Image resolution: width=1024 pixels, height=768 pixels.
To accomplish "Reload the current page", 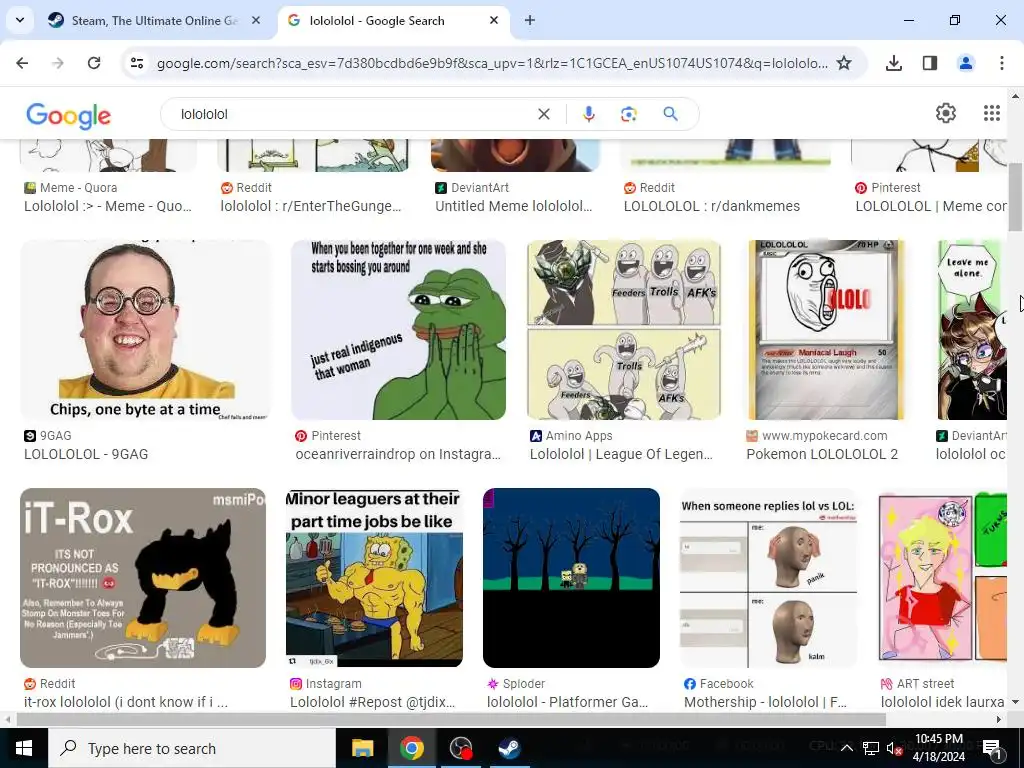I will tap(94, 63).
